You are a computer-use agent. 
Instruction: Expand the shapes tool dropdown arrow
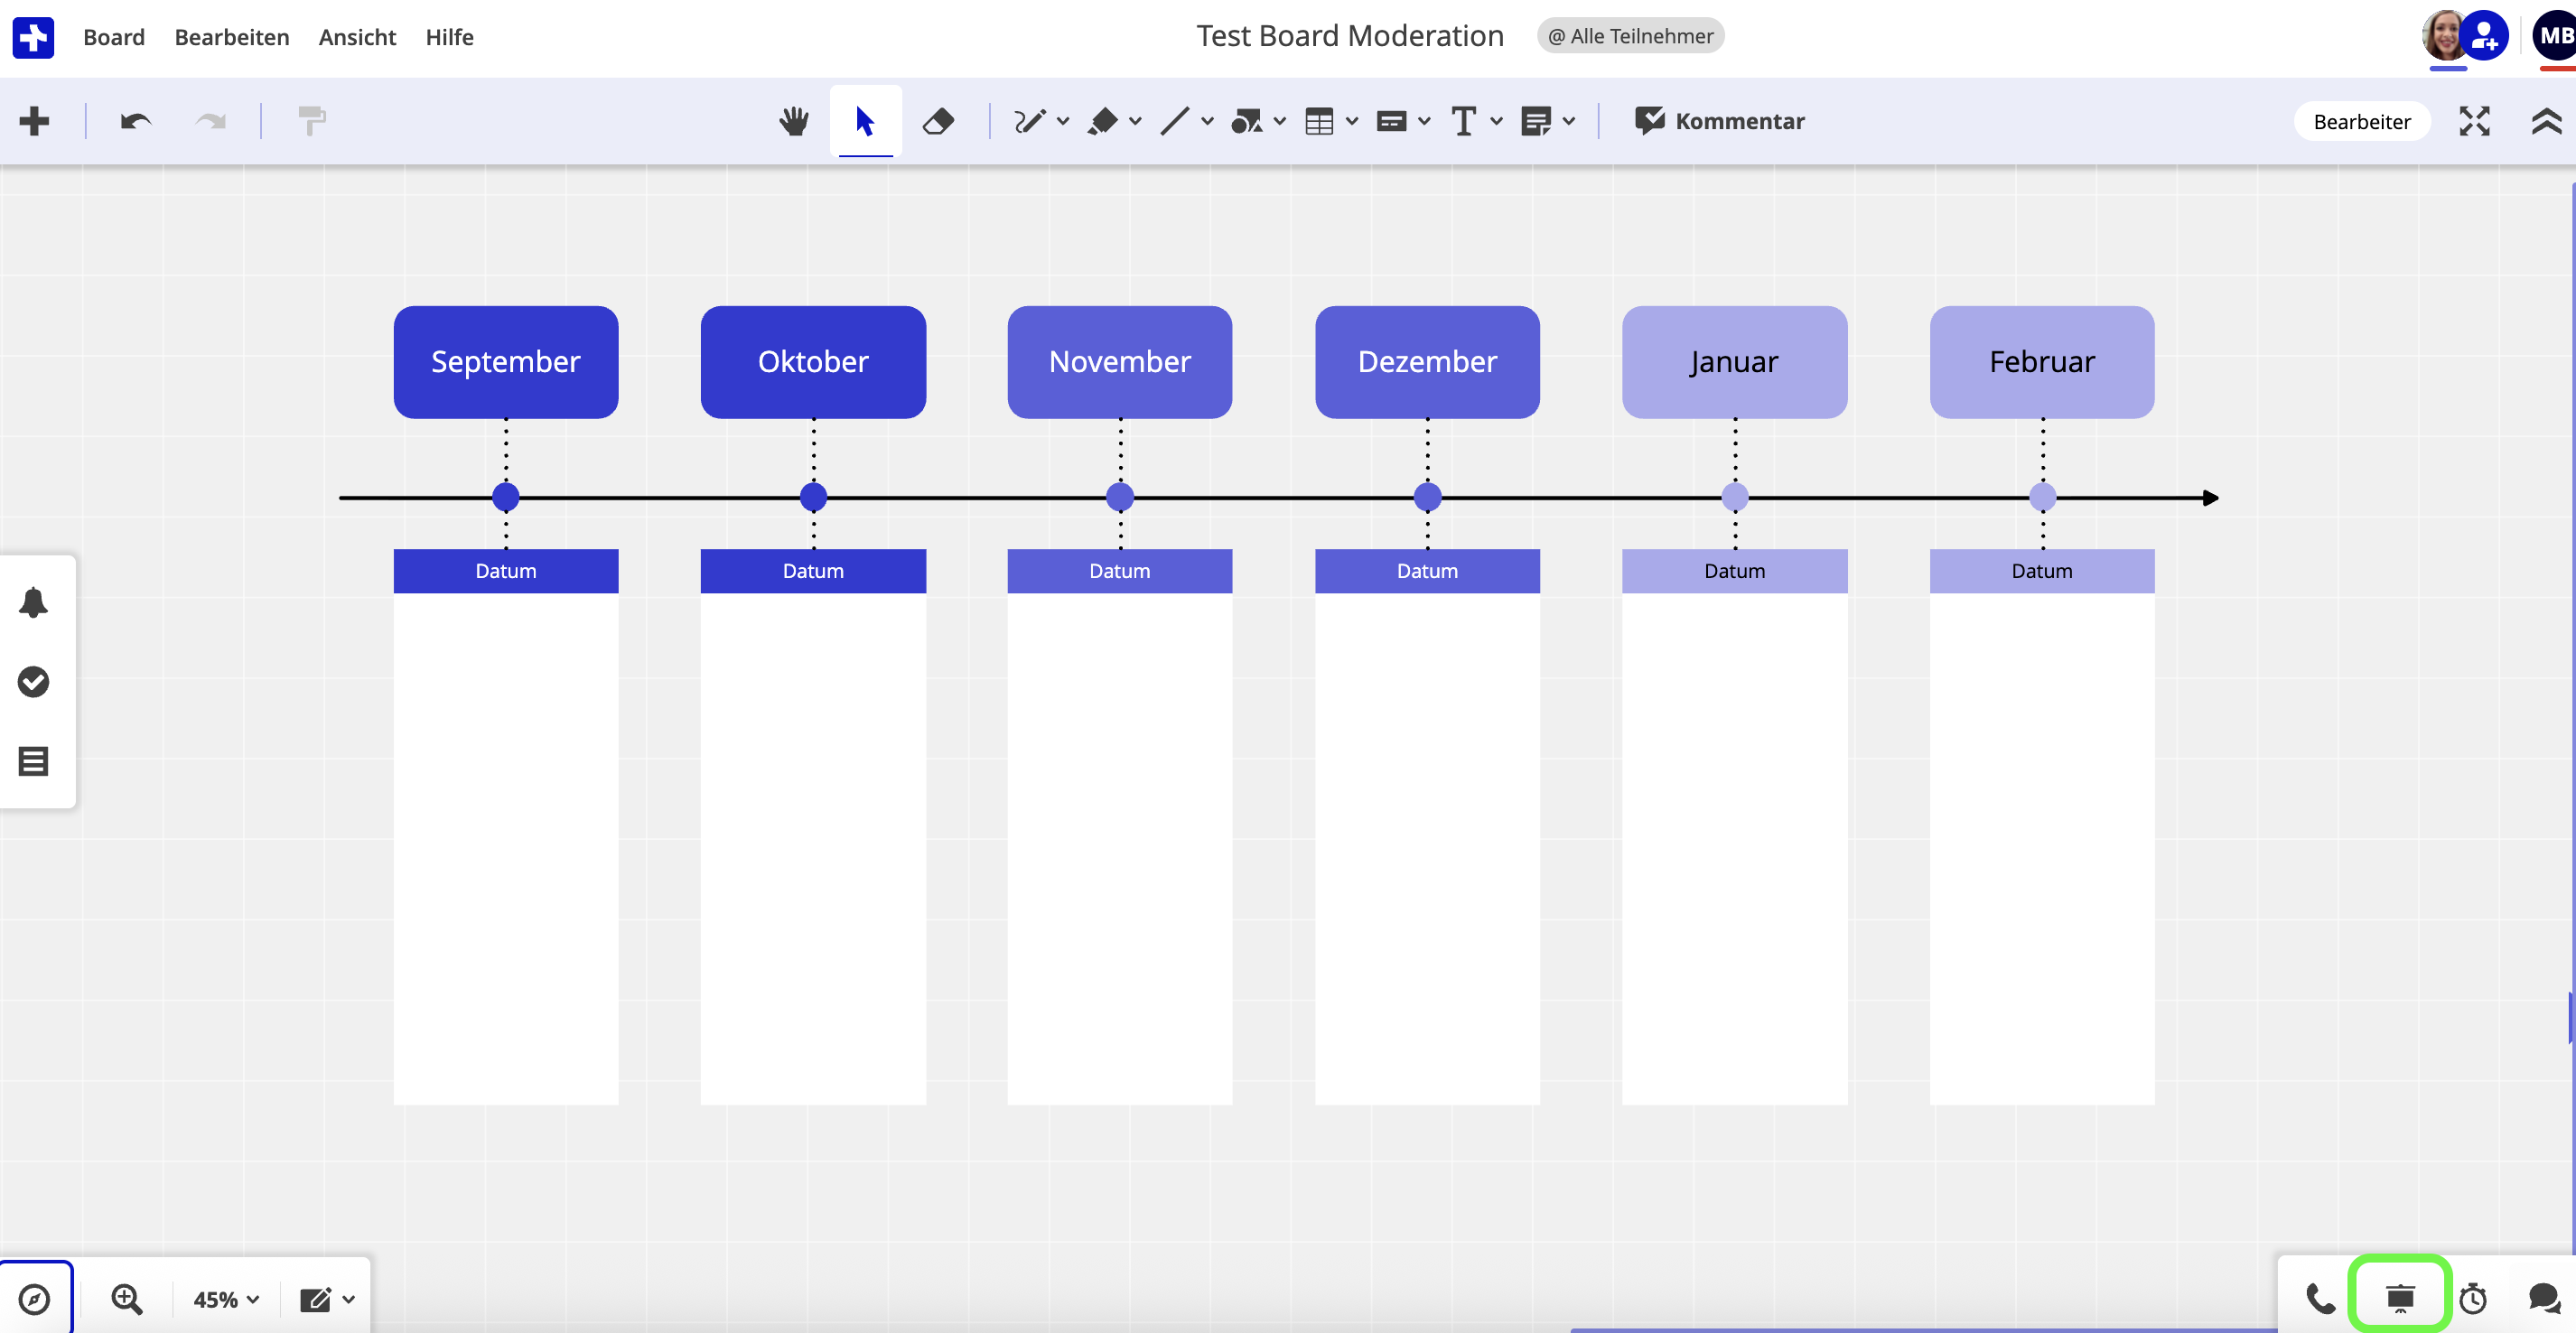point(1279,121)
